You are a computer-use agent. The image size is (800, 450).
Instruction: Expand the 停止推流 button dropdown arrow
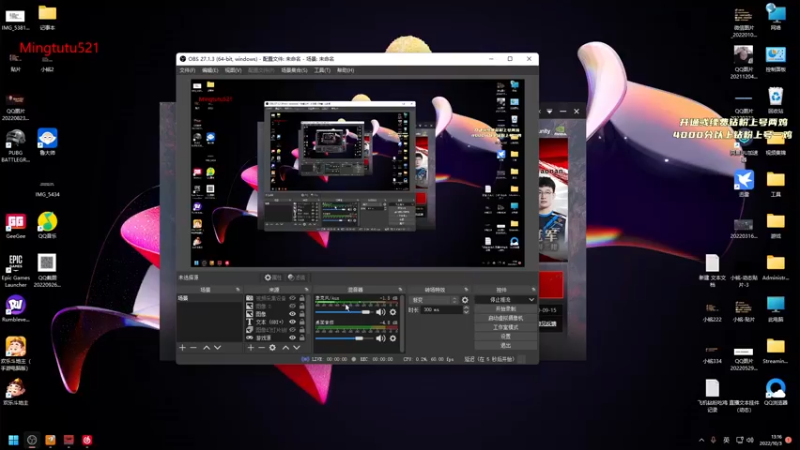click(531, 299)
